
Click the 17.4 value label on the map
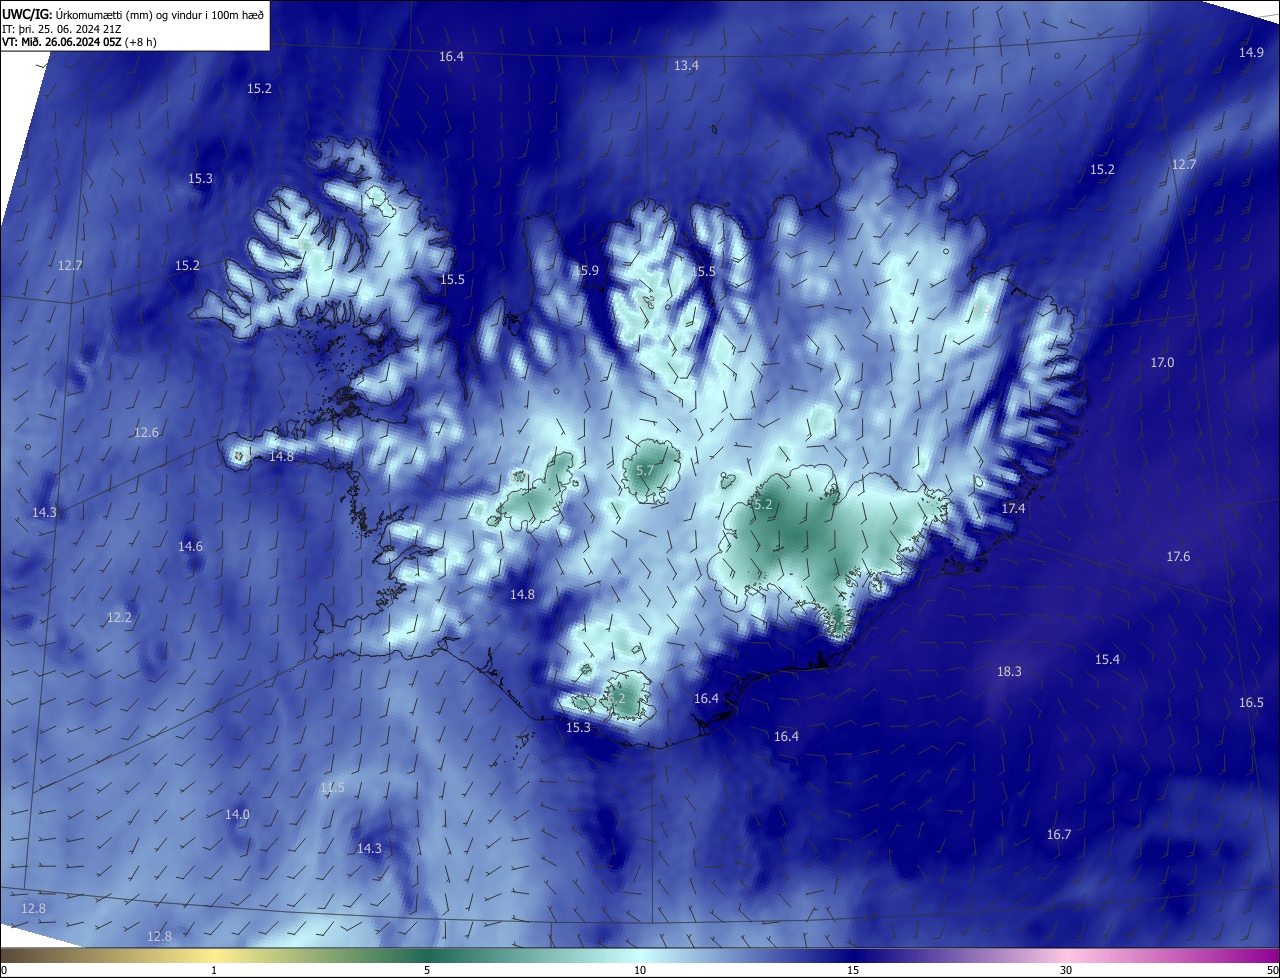(1013, 508)
